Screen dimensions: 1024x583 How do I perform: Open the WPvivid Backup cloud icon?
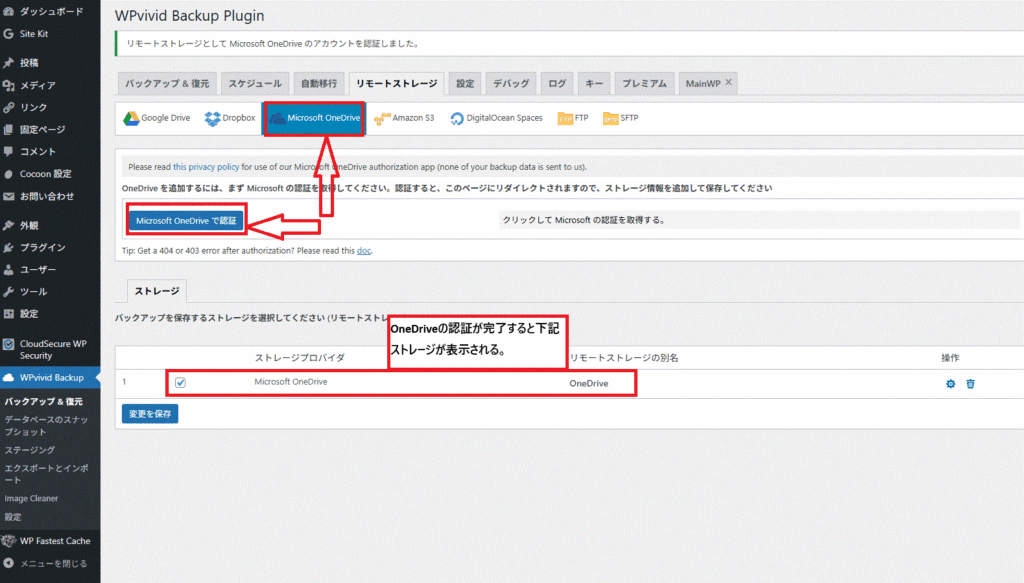8,377
